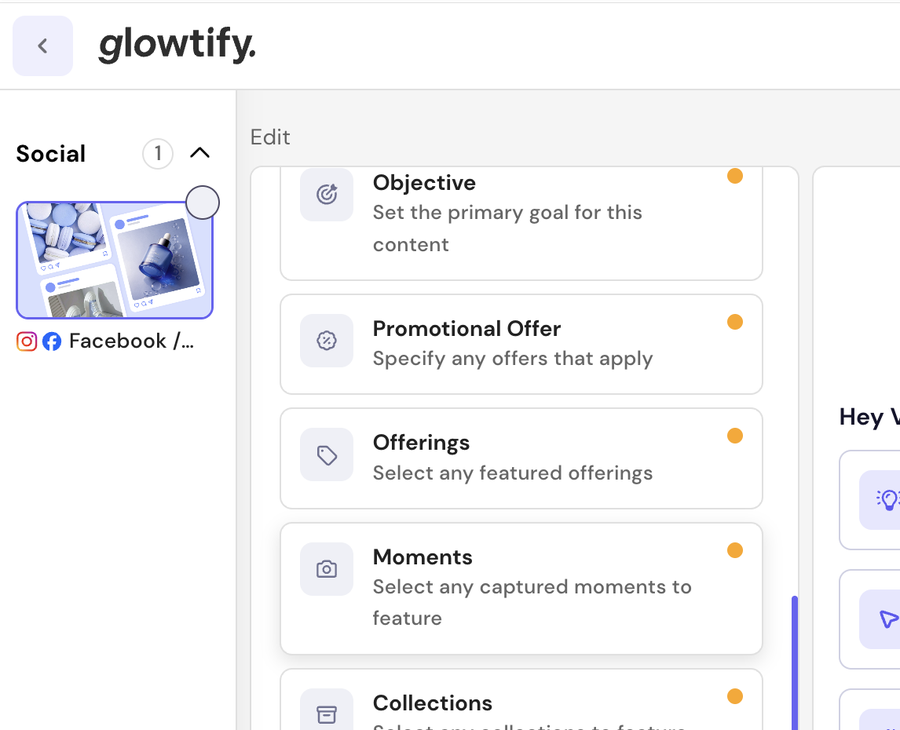Open the Promotional Offer card

[521, 344]
